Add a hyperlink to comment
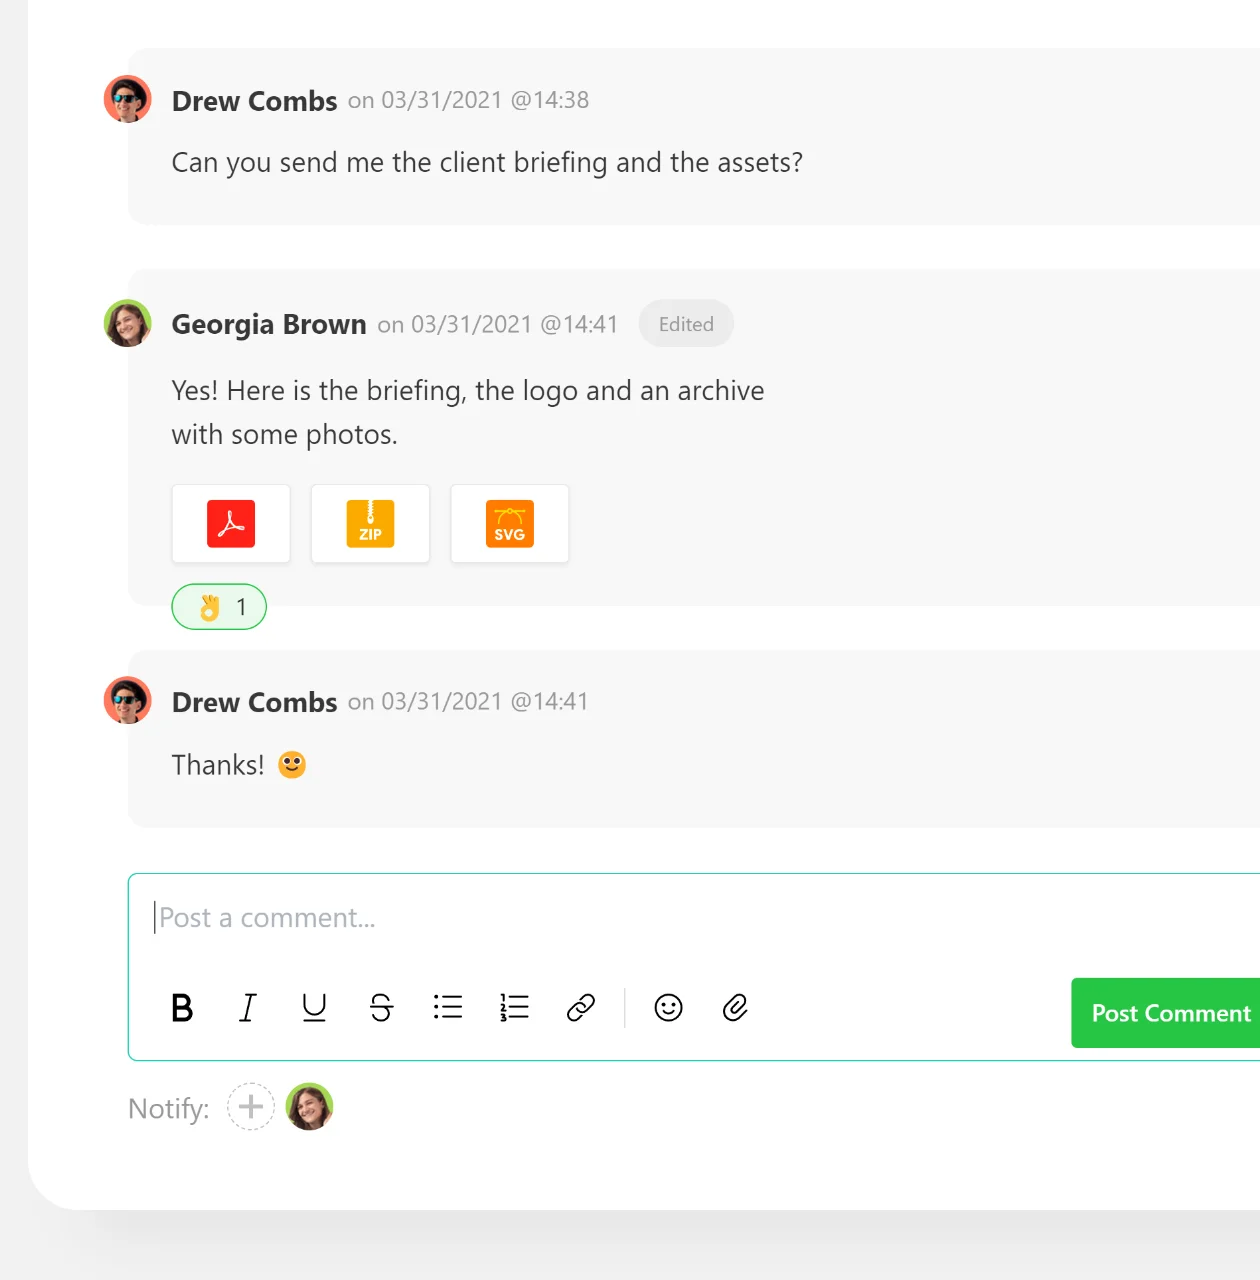The image size is (1260, 1280). point(581,1007)
